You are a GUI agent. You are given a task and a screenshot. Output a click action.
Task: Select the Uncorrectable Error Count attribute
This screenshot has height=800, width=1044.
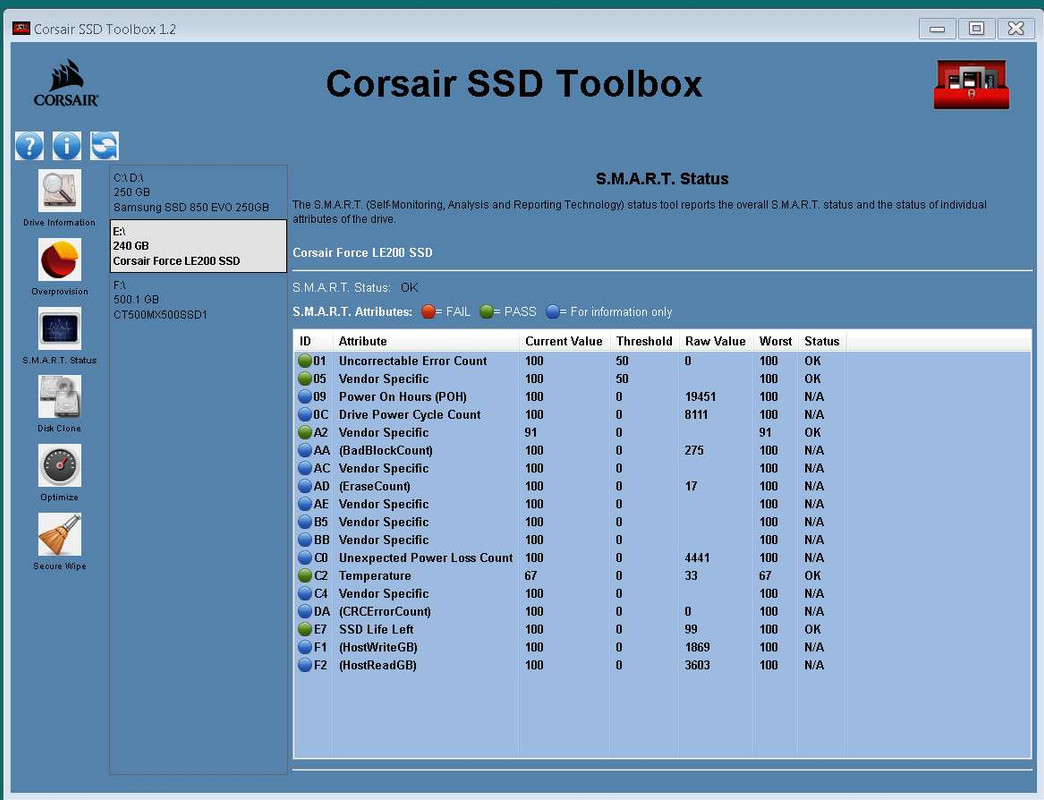(x=413, y=361)
